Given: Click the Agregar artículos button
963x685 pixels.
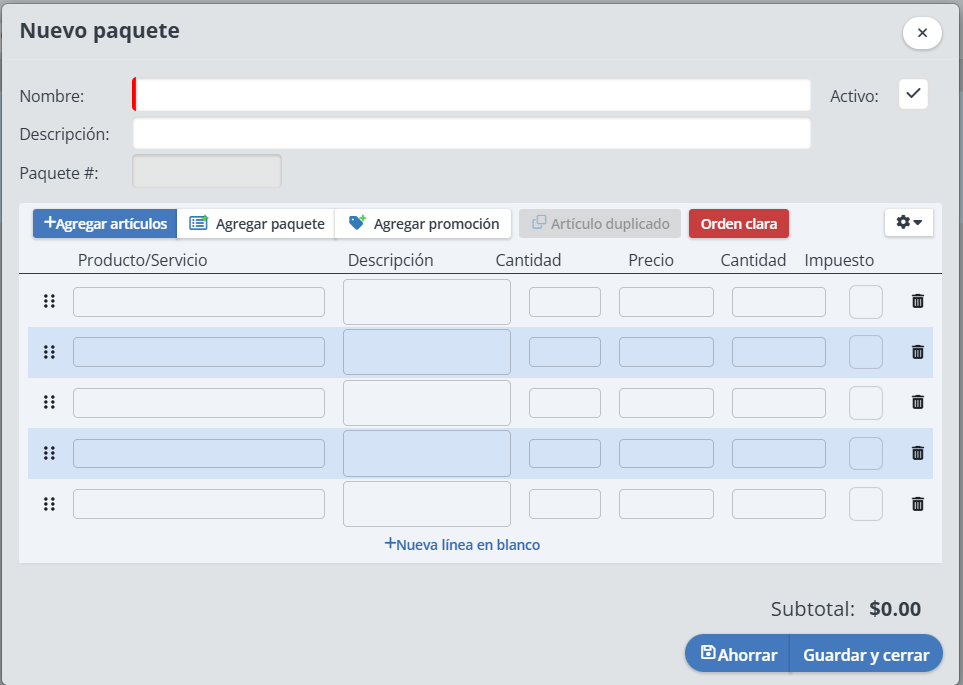Looking at the screenshot, I should 105,224.
